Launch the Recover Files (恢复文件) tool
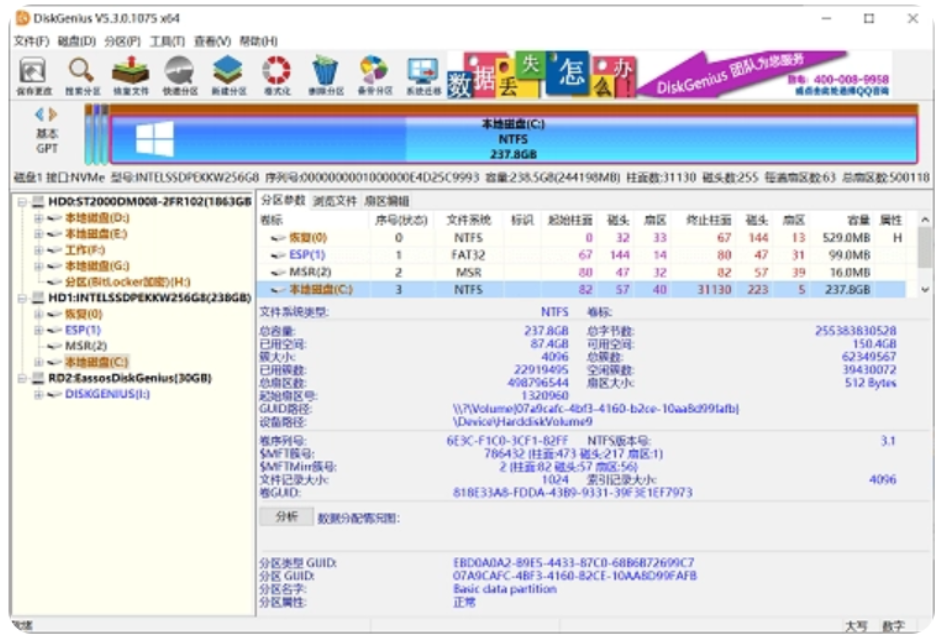 131,75
